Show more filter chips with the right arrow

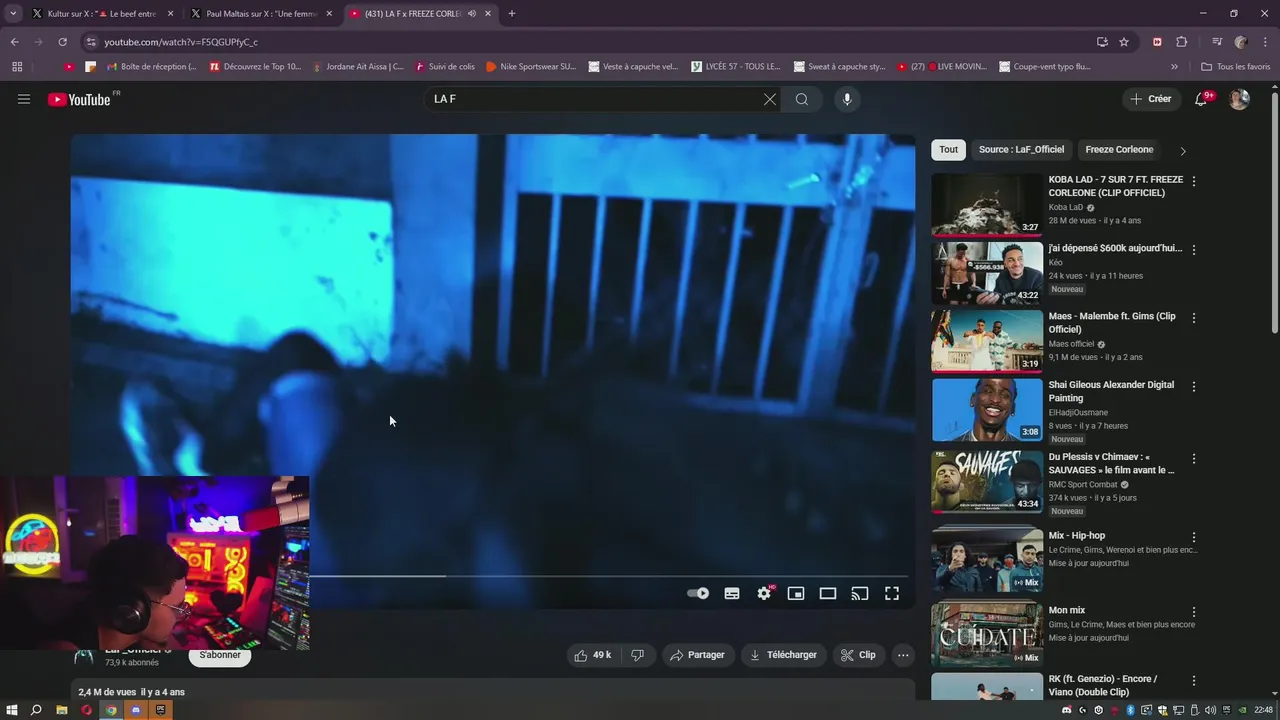click(1183, 151)
